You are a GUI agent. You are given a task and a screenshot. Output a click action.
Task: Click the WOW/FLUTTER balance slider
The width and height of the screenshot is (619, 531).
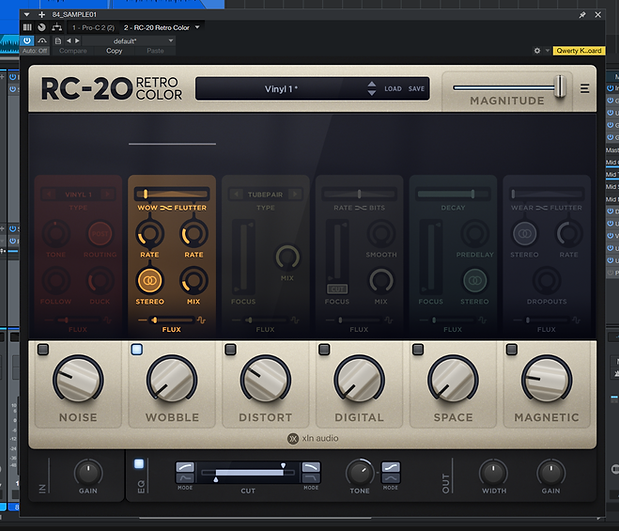tap(172, 194)
